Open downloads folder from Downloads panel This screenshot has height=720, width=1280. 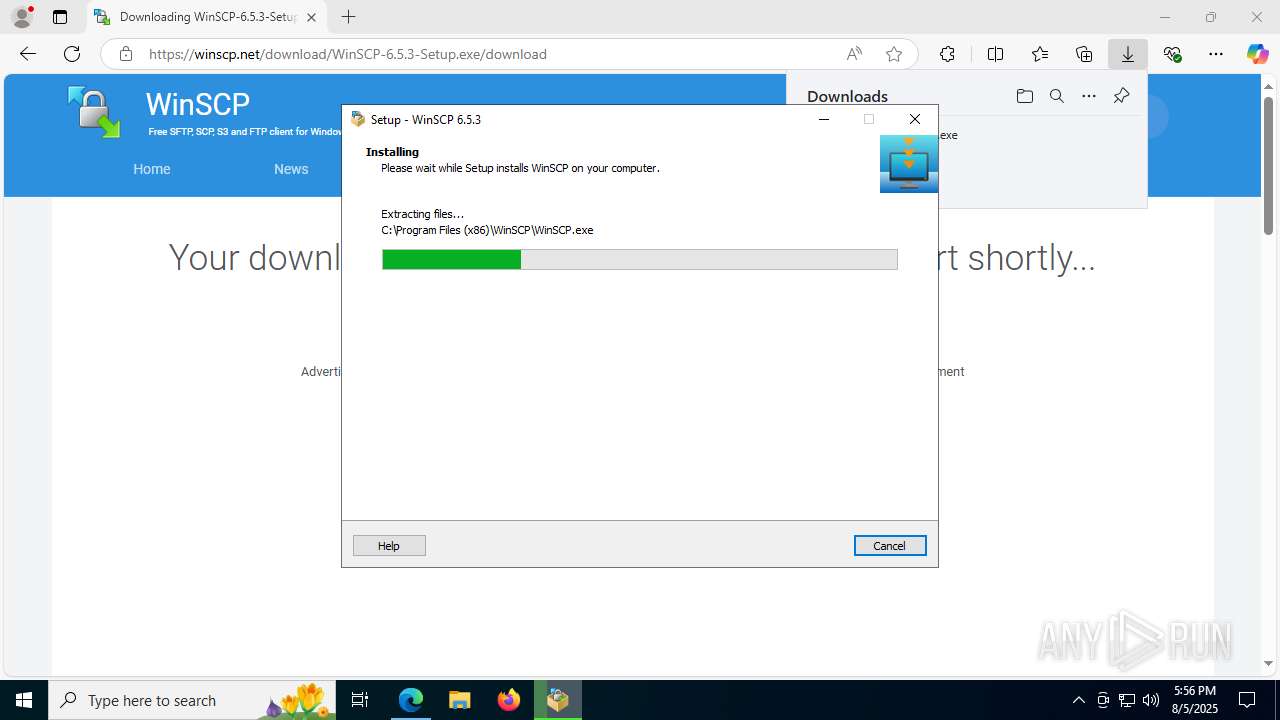click(1024, 96)
